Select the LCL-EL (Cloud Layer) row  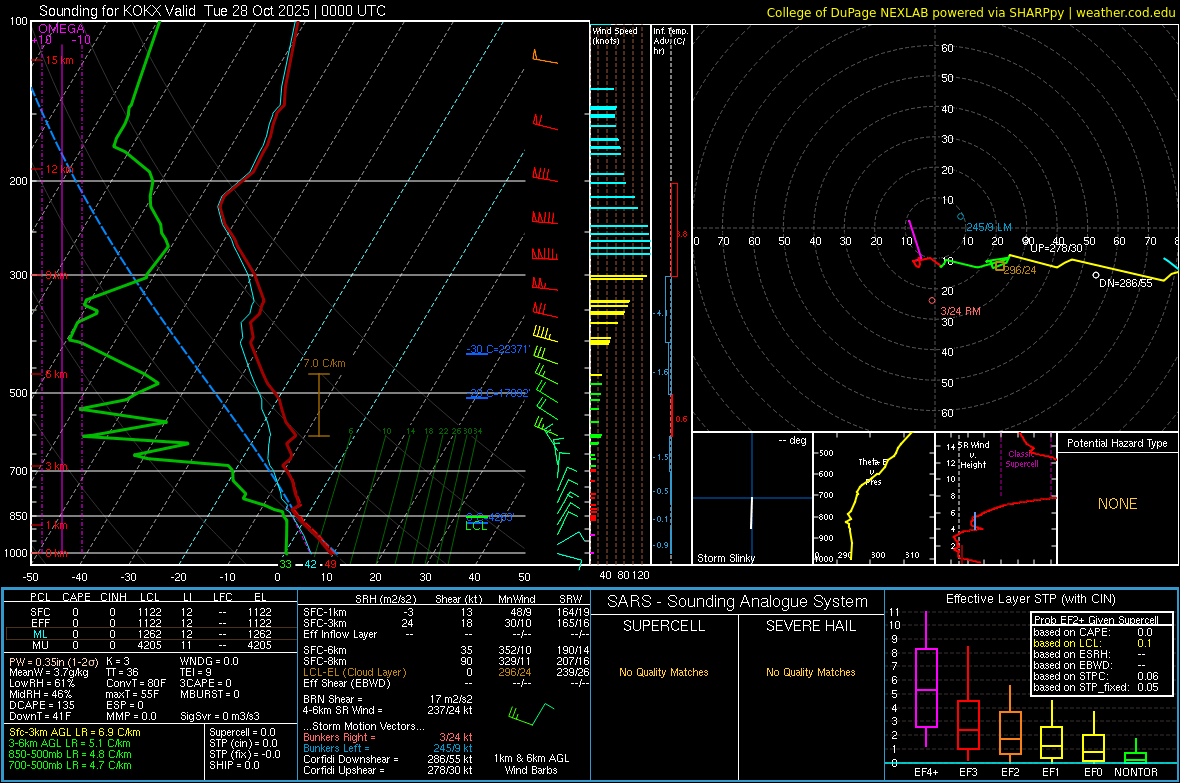(x=446, y=672)
